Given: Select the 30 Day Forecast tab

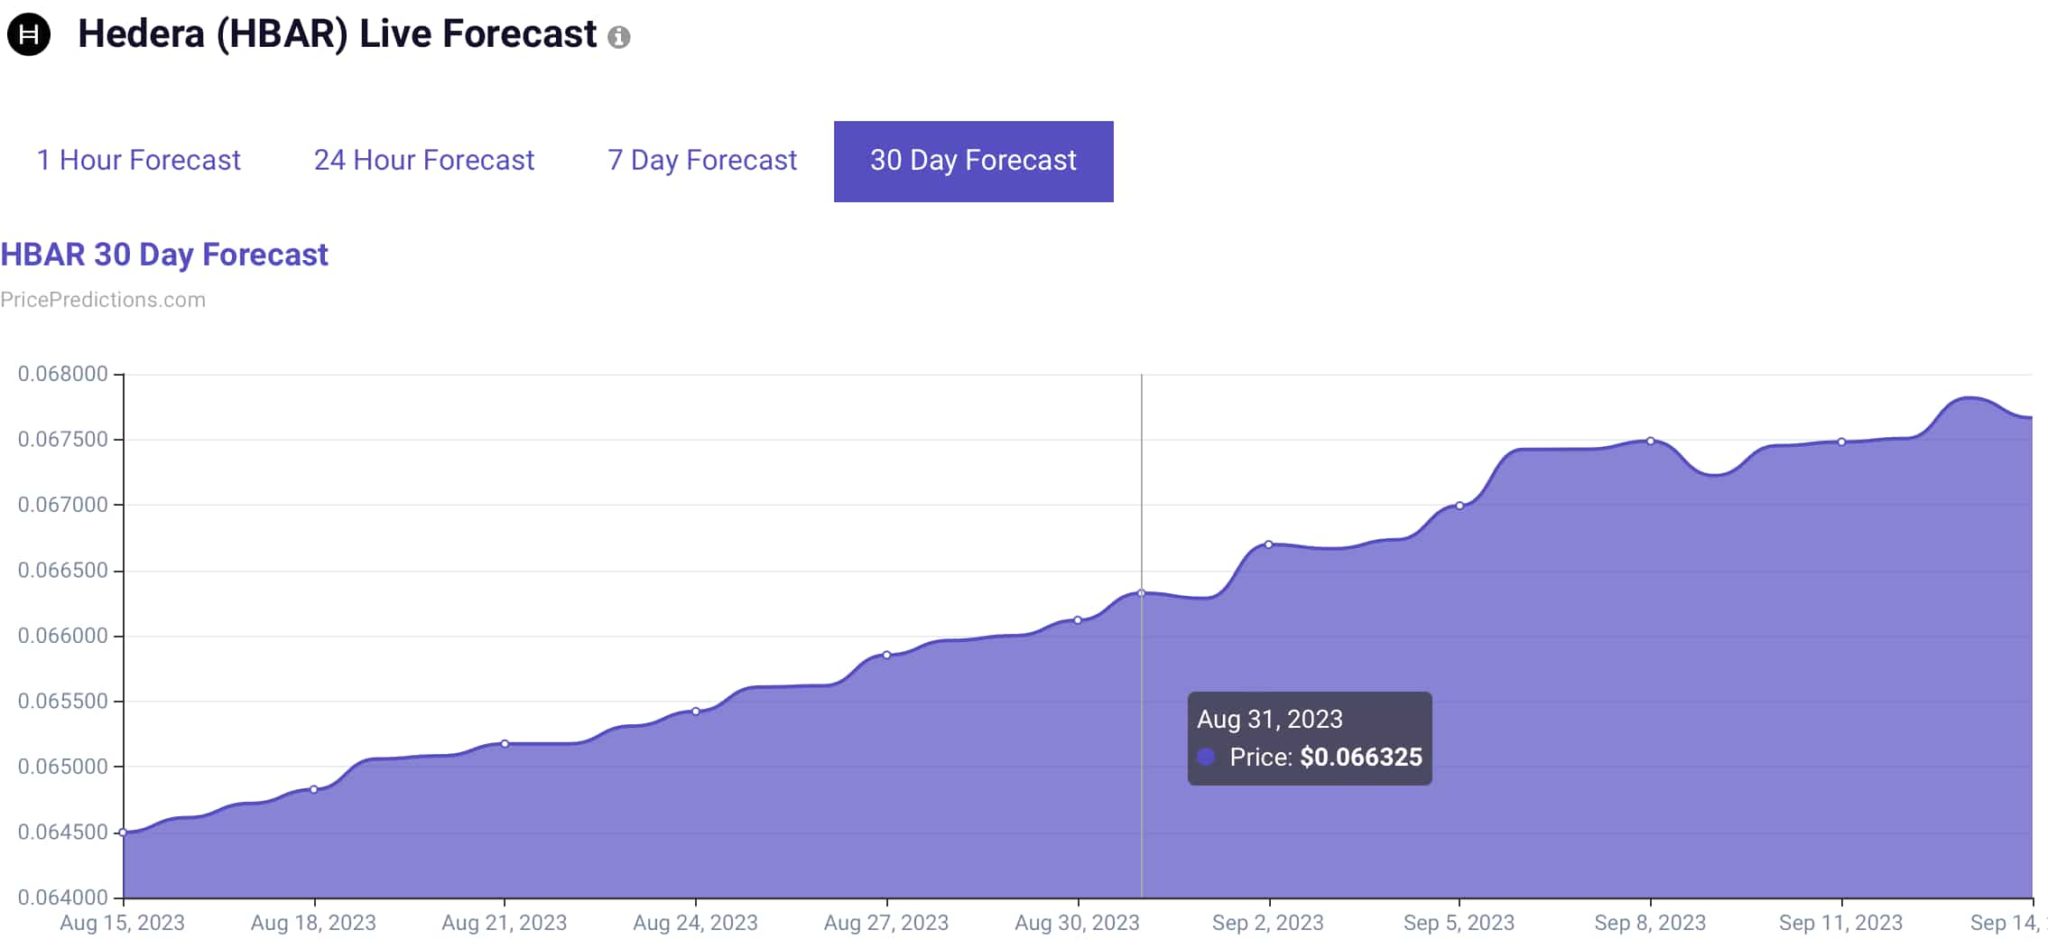Looking at the screenshot, I should tap(973, 161).
